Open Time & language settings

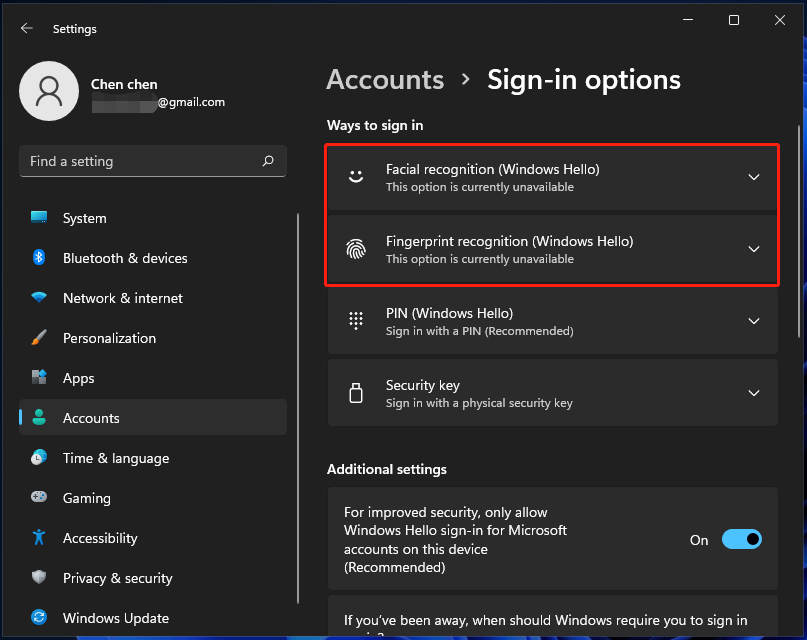coord(153,458)
